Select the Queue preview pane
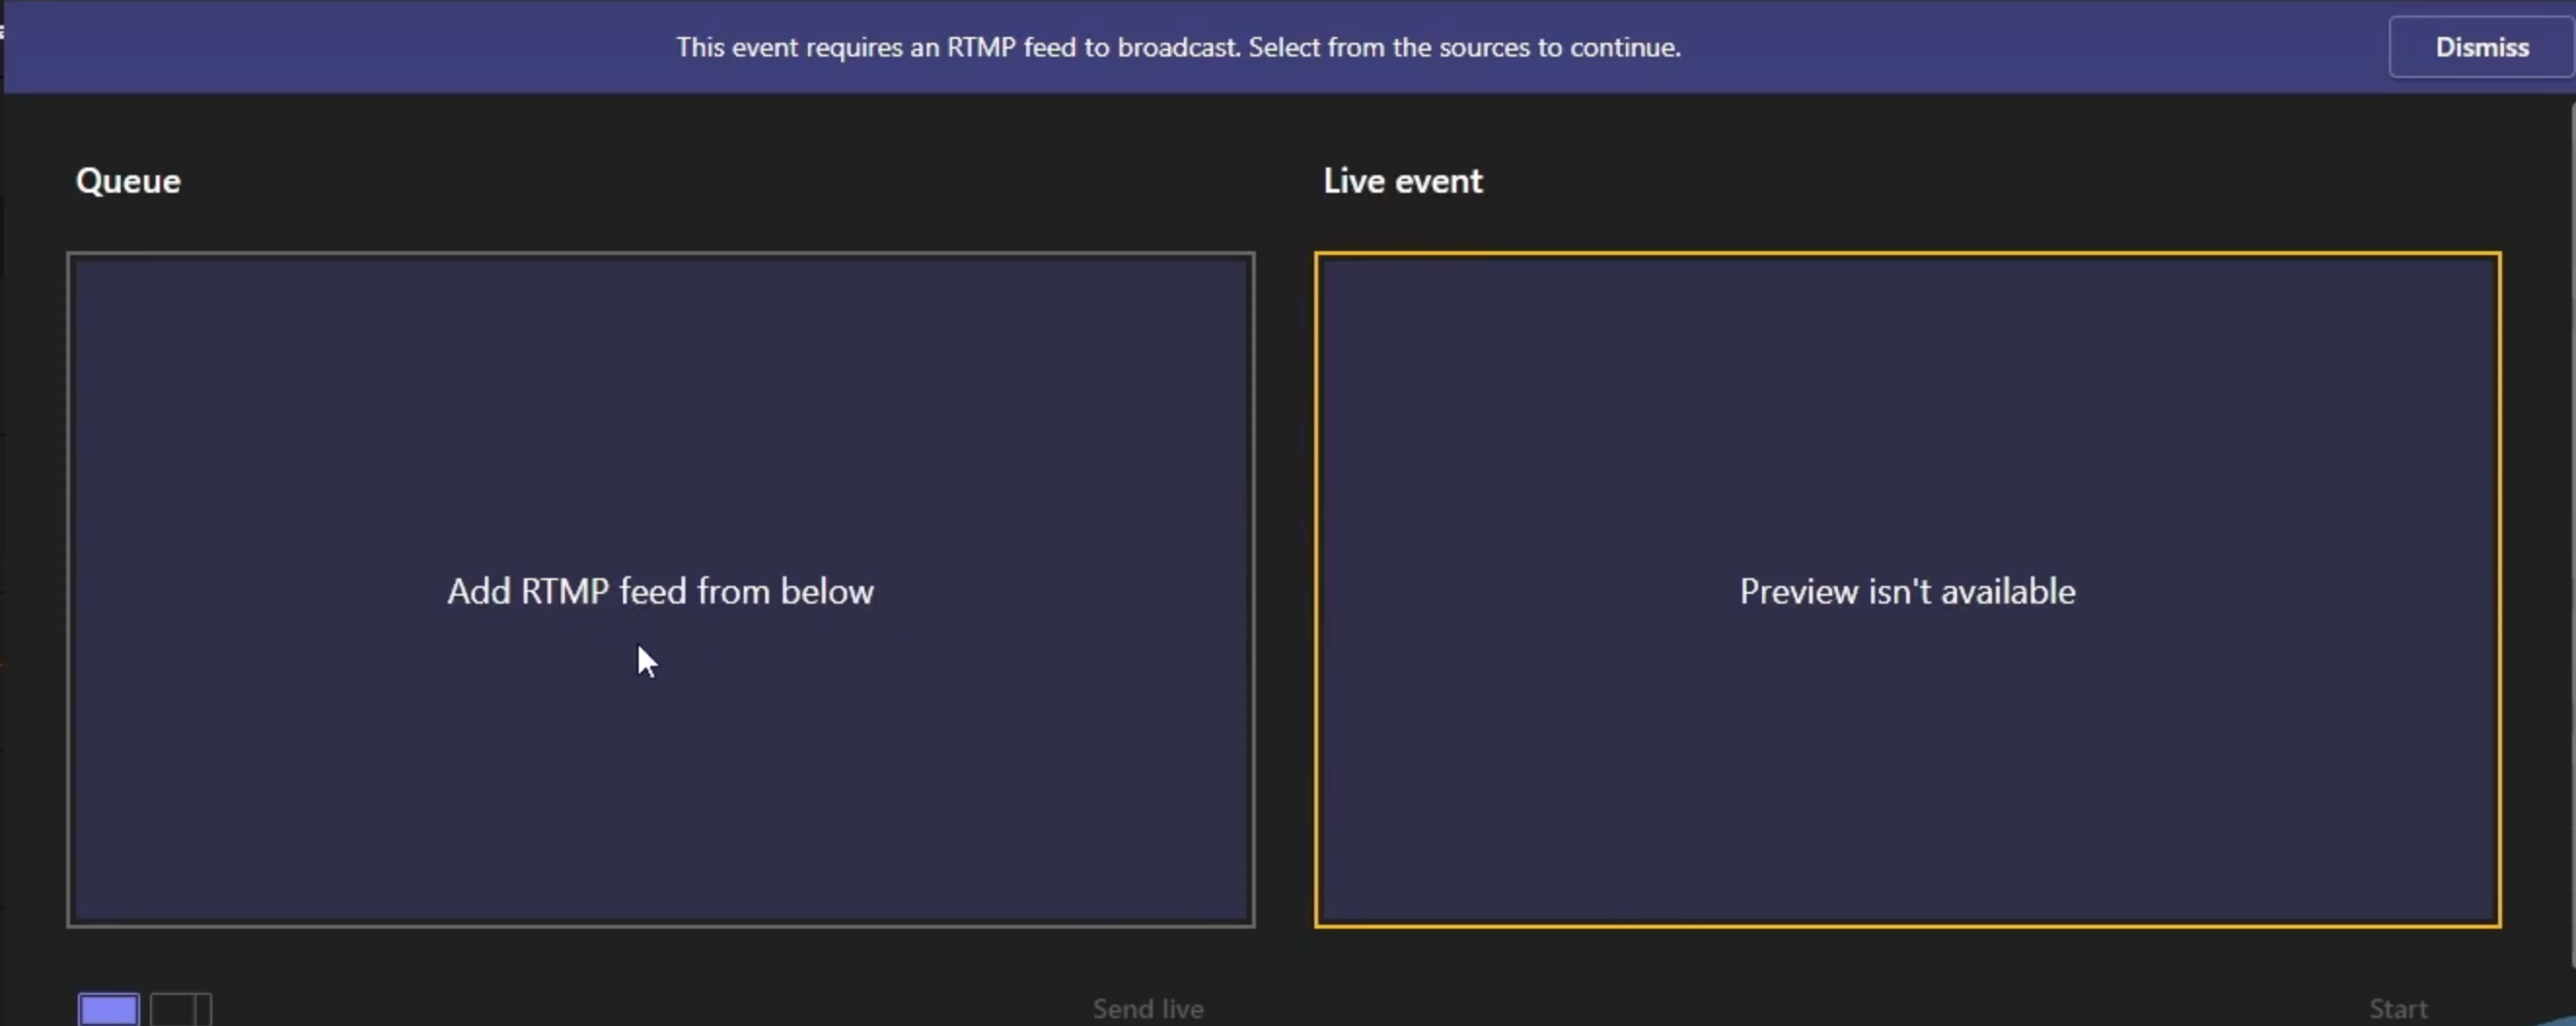Viewport: 2576px width, 1026px height. coord(661,590)
